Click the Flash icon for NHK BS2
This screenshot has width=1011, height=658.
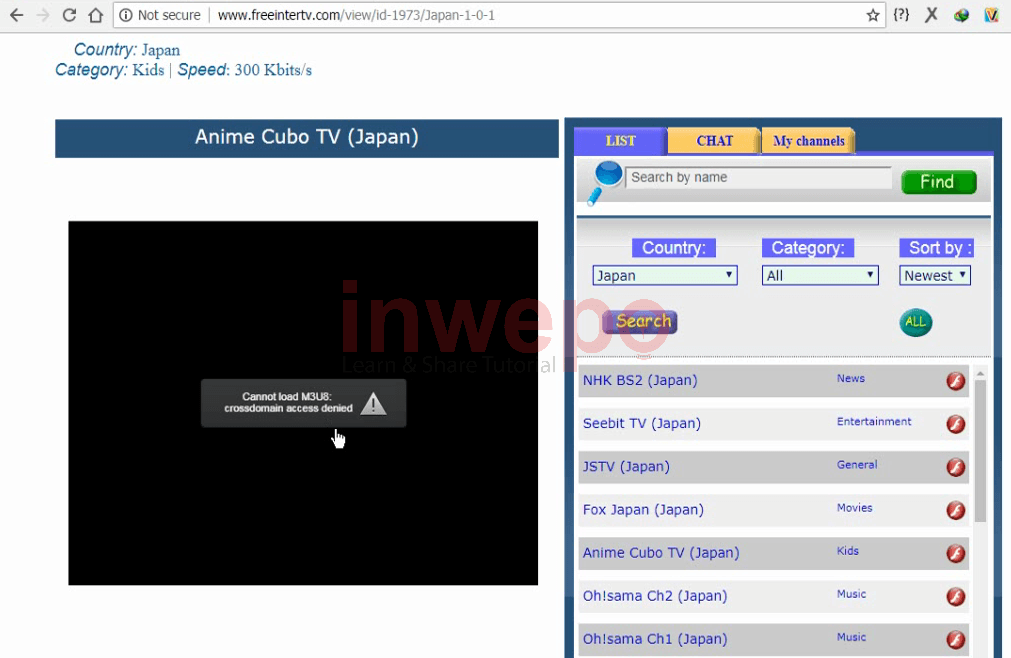[x=956, y=381]
